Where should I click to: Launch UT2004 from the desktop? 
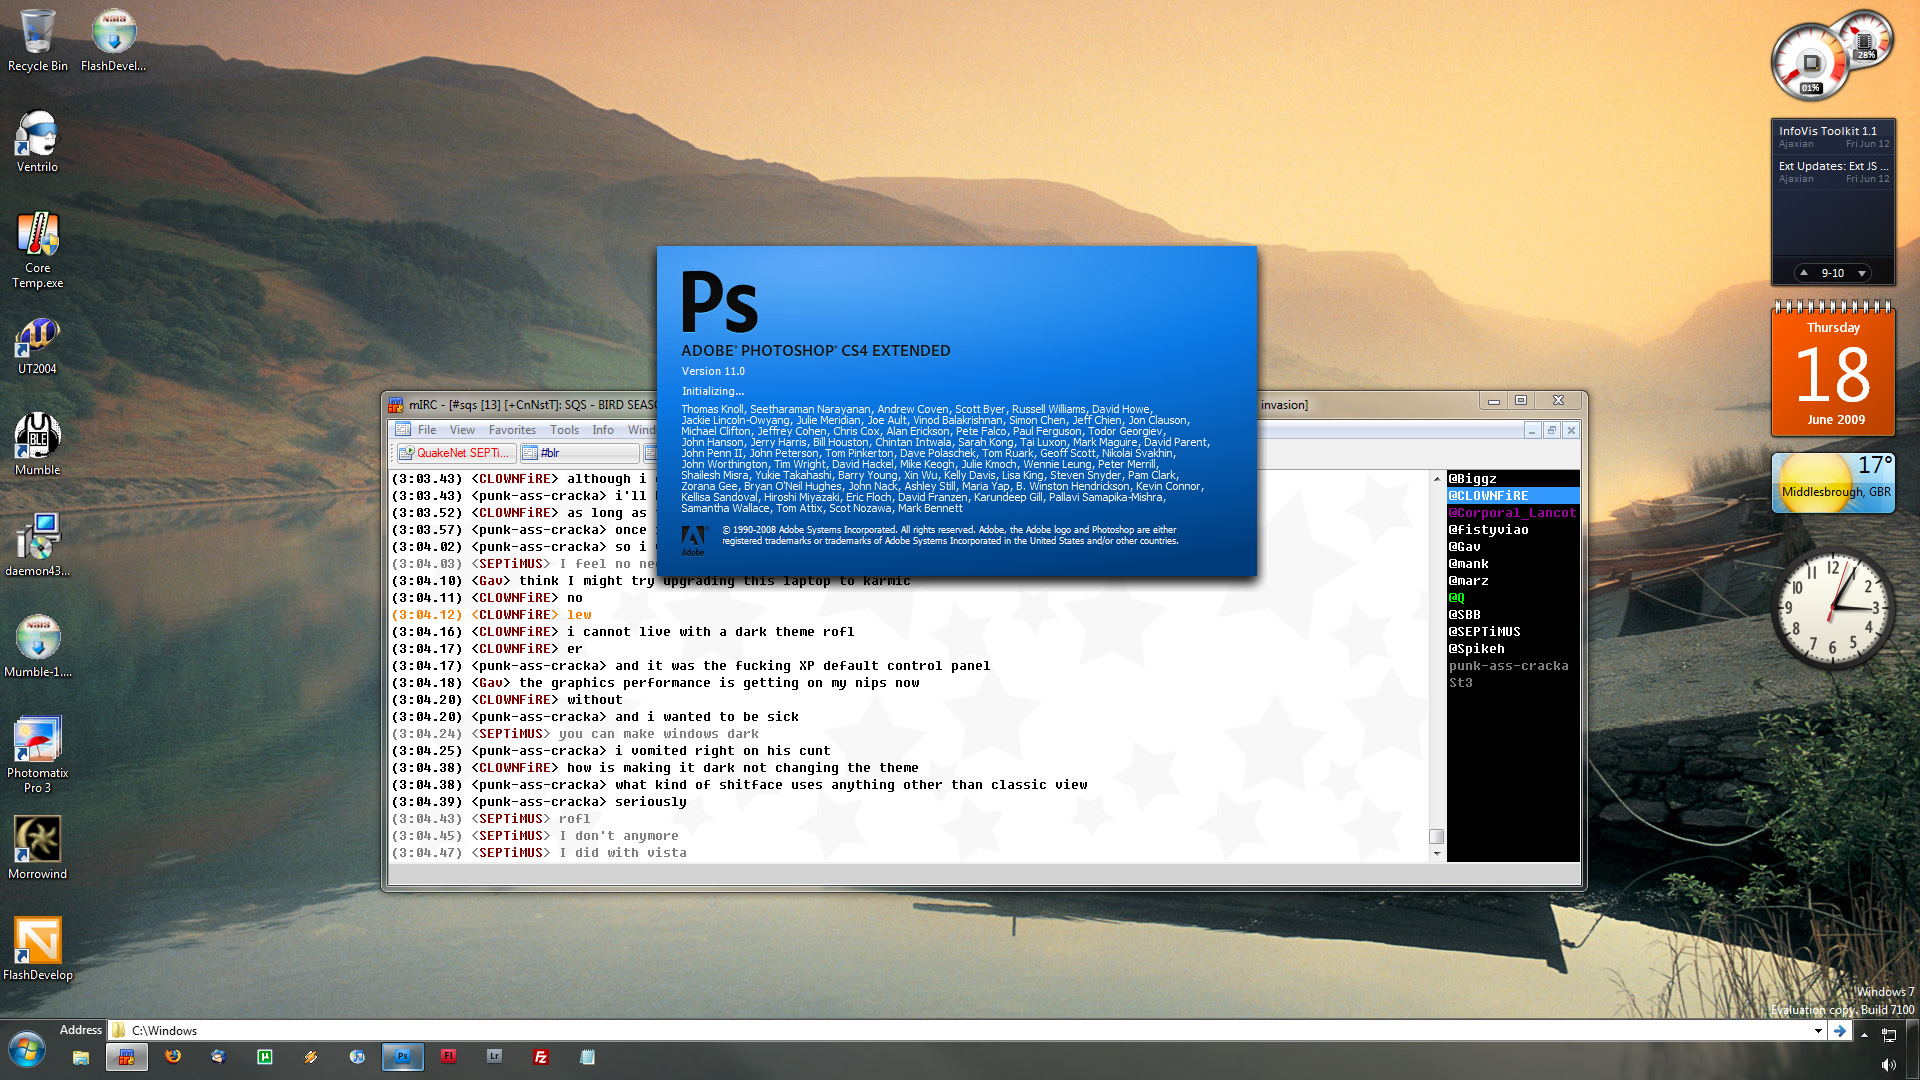point(37,343)
